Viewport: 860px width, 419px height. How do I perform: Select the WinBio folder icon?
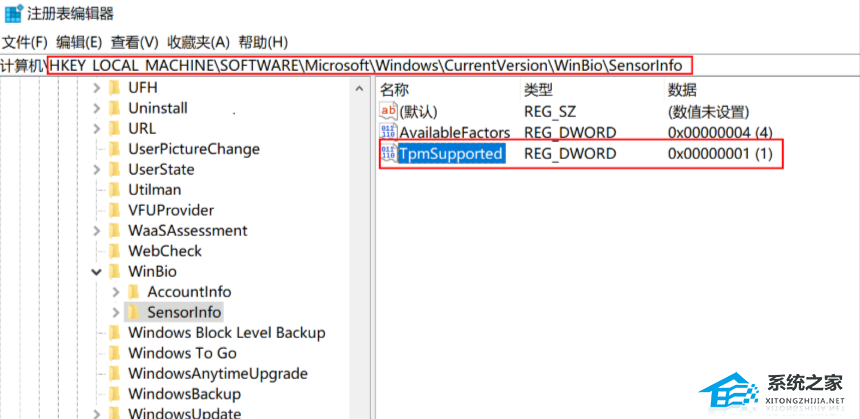tap(114, 271)
